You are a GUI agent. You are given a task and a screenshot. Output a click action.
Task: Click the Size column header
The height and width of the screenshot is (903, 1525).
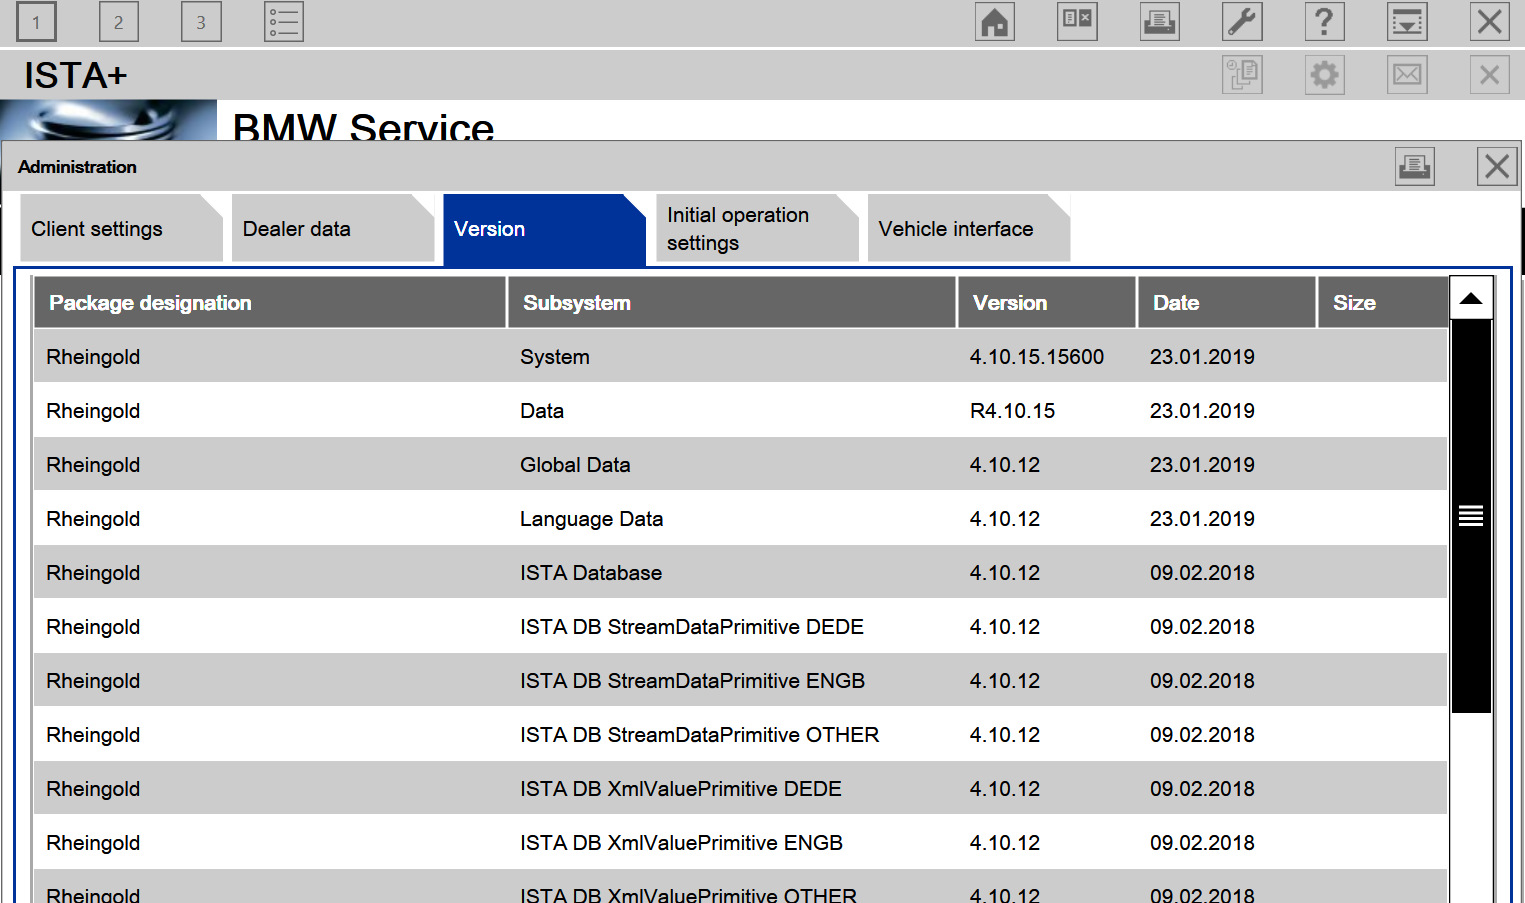coord(1383,303)
